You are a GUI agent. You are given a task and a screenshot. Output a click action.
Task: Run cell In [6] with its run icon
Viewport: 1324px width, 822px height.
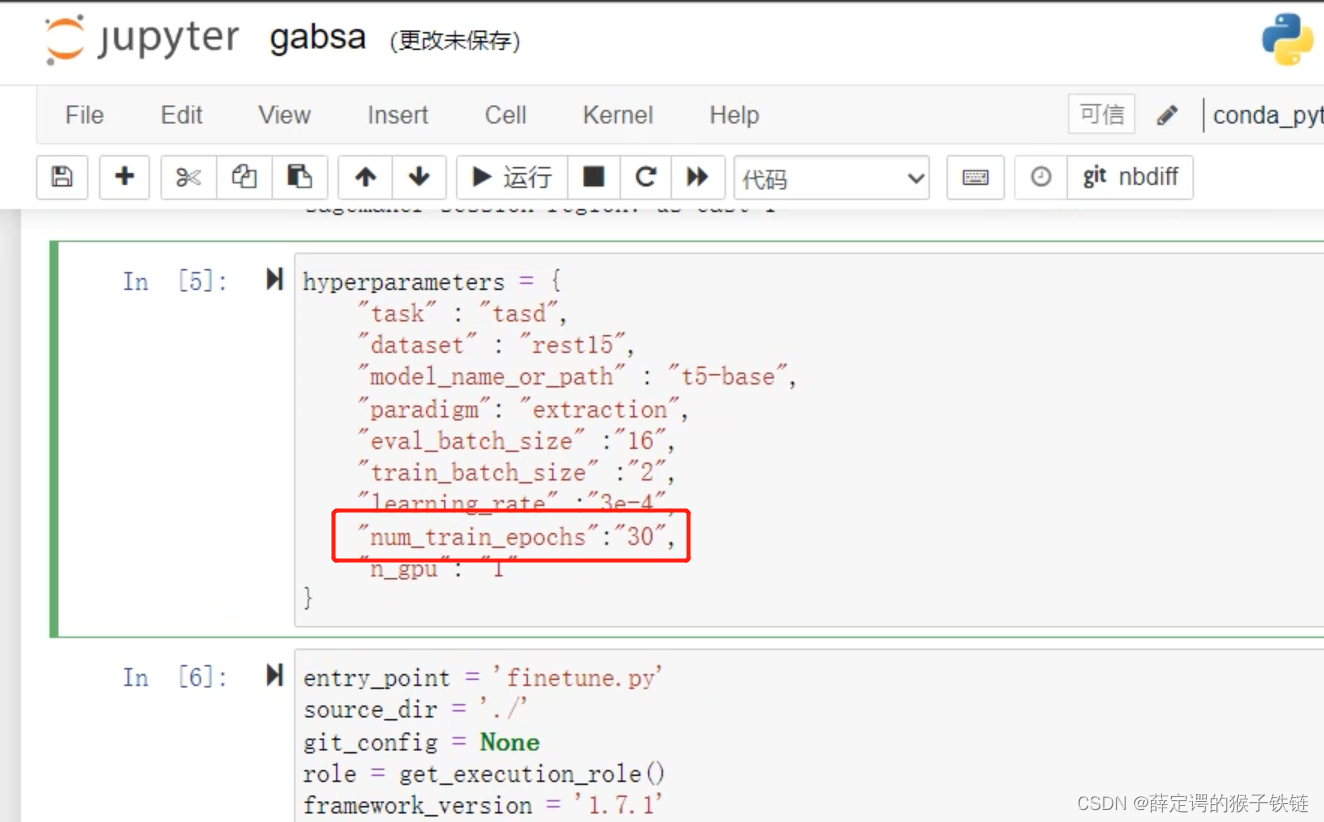[x=274, y=675]
